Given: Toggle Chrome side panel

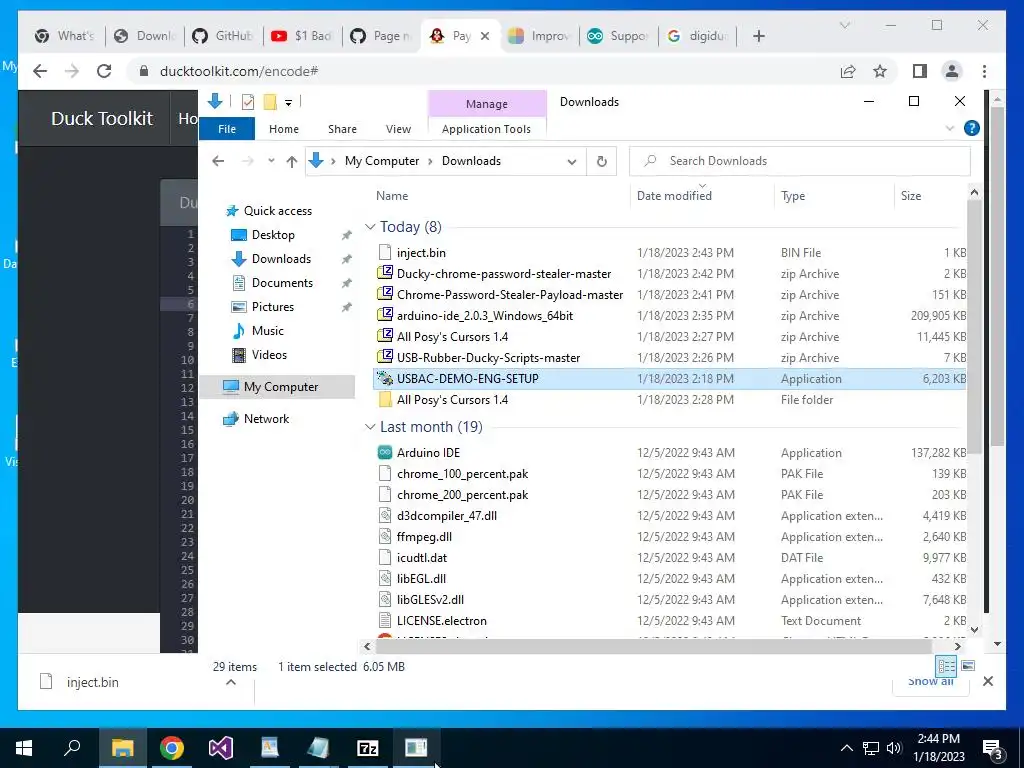Looking at the screenshot, I should click(920, 71).
